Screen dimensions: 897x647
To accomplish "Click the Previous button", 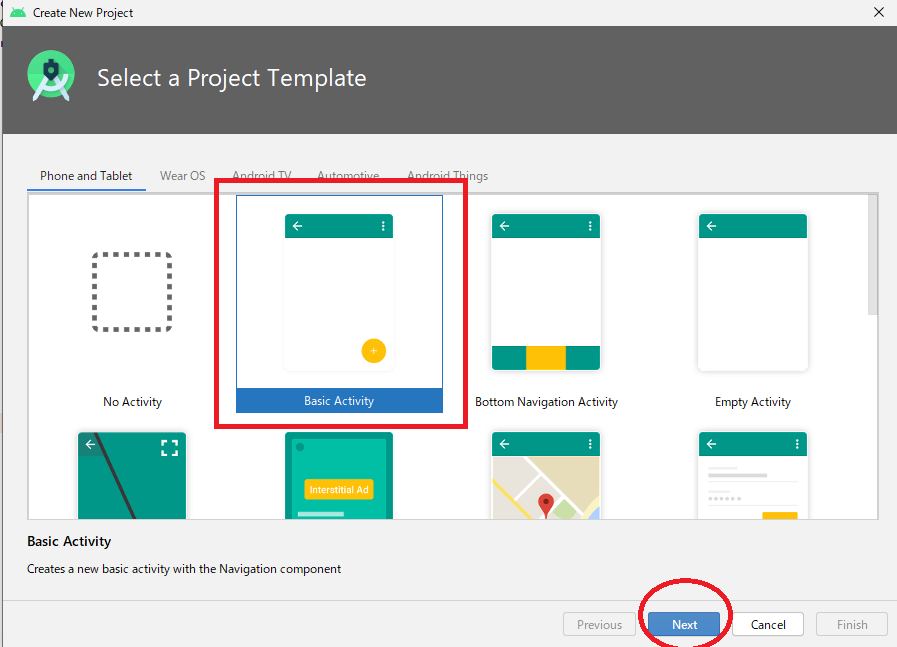I will (x=599, y=624).
